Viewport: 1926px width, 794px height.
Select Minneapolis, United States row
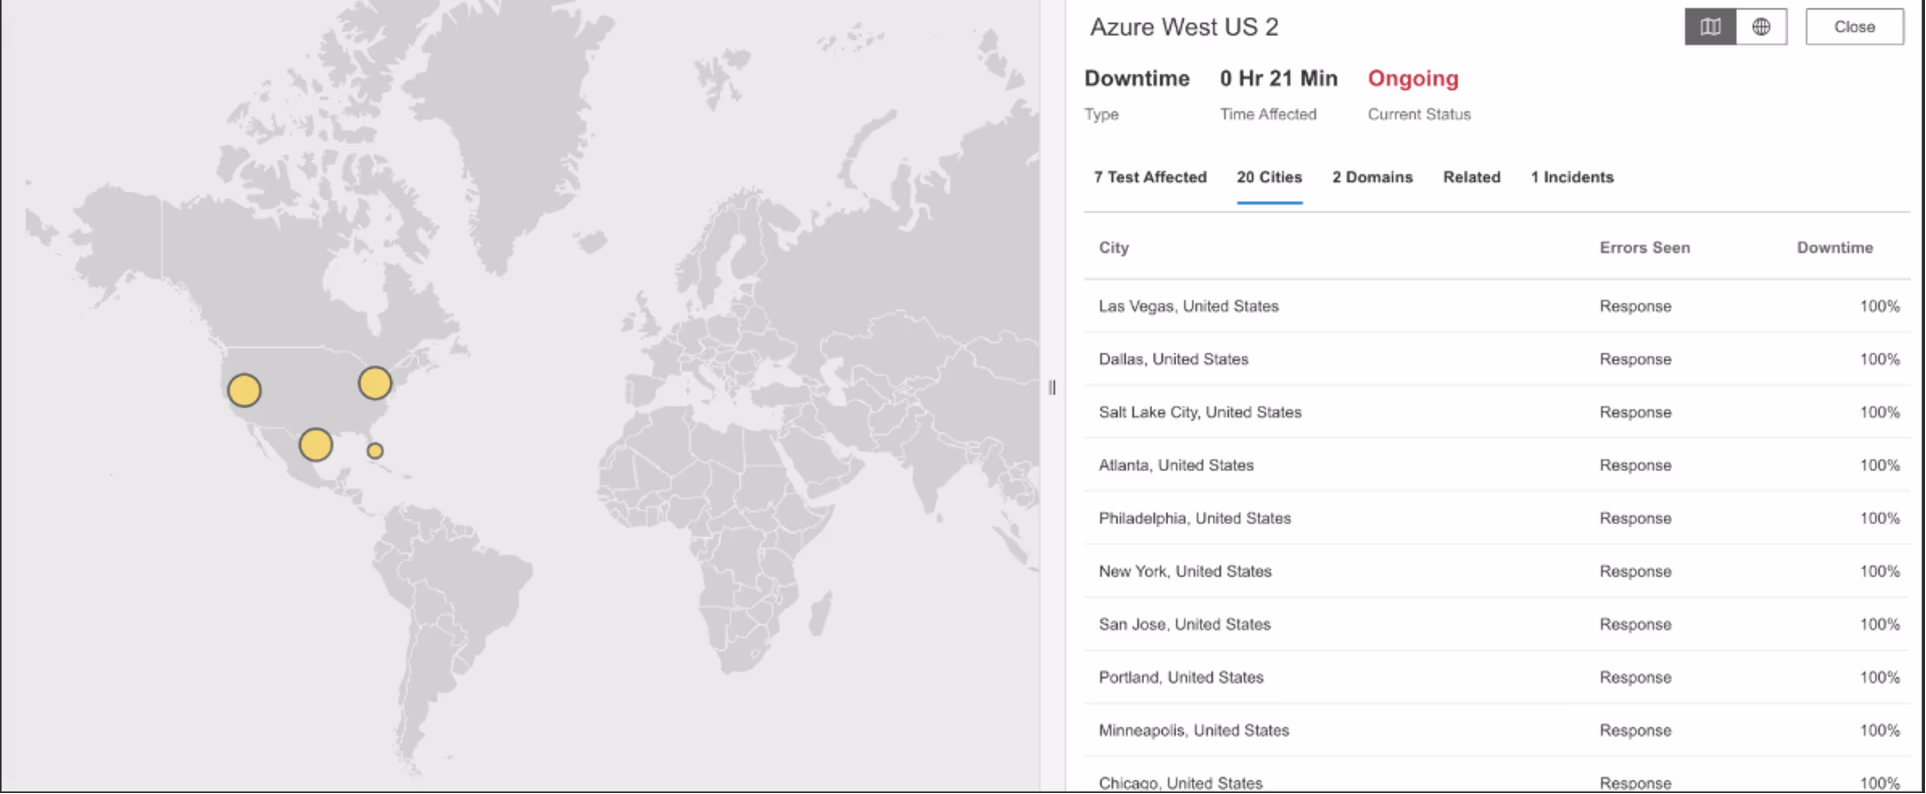click(1497, 730)
